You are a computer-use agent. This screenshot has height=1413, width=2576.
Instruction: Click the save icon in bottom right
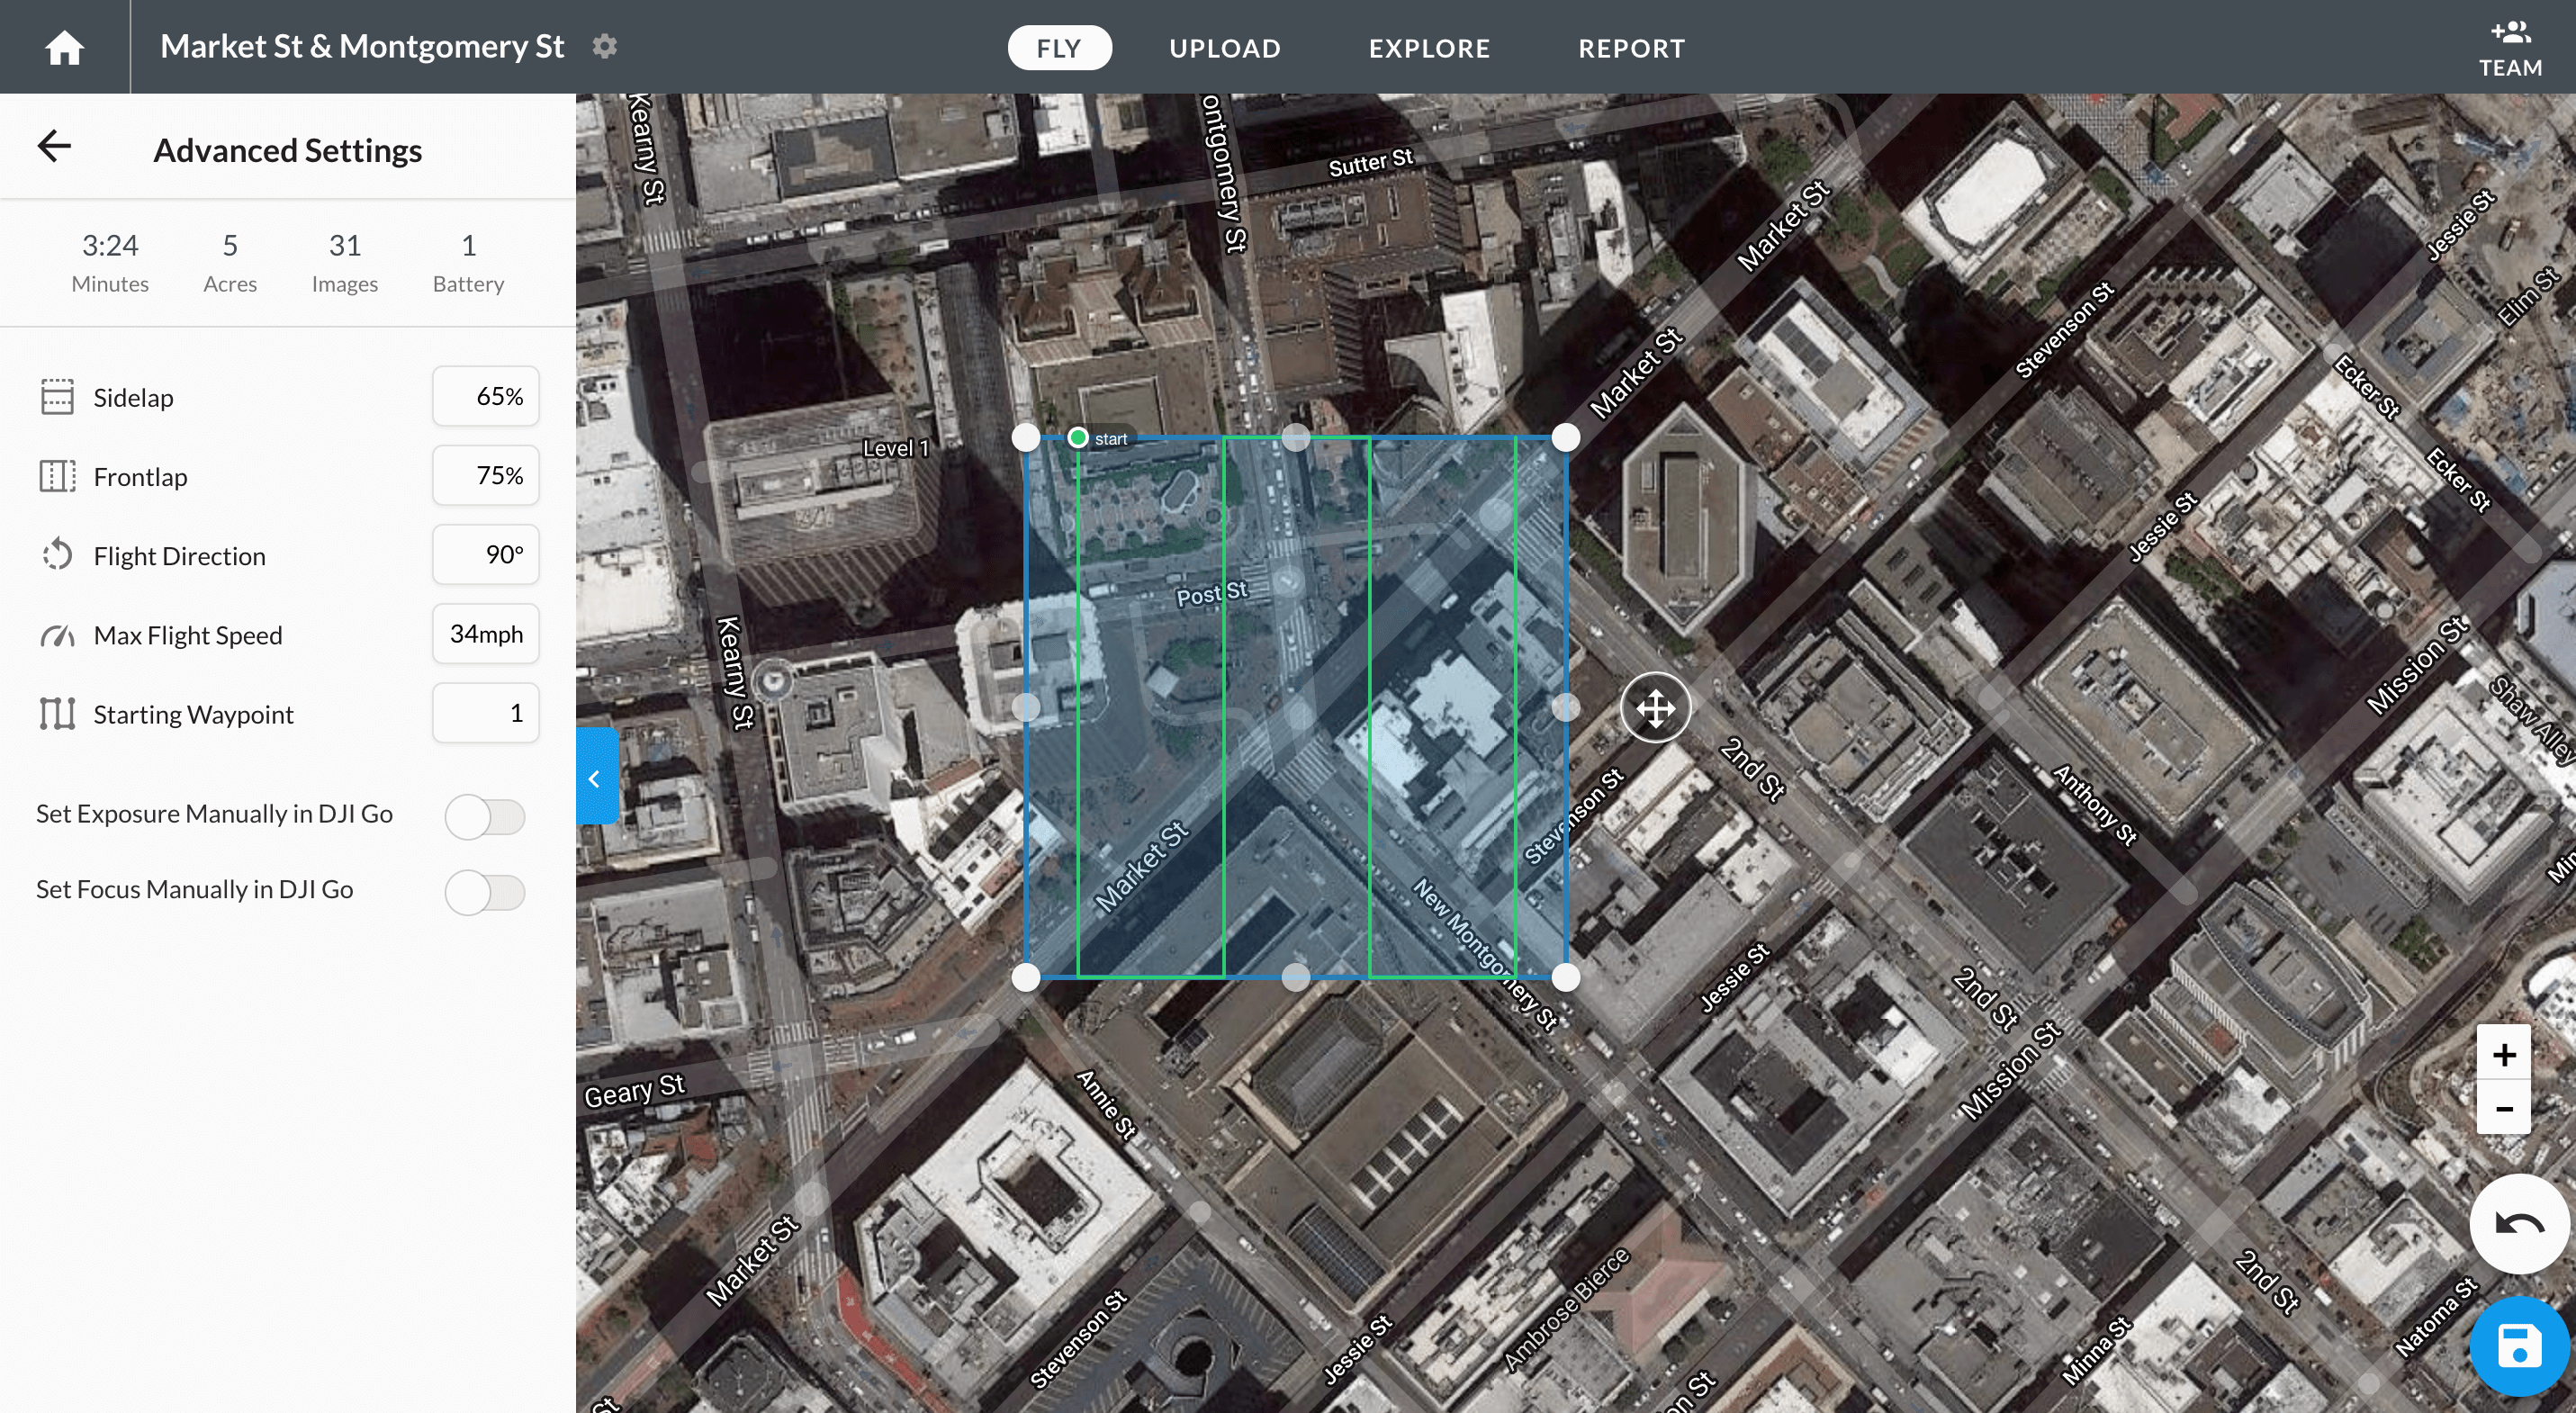pos(2517,1348)
